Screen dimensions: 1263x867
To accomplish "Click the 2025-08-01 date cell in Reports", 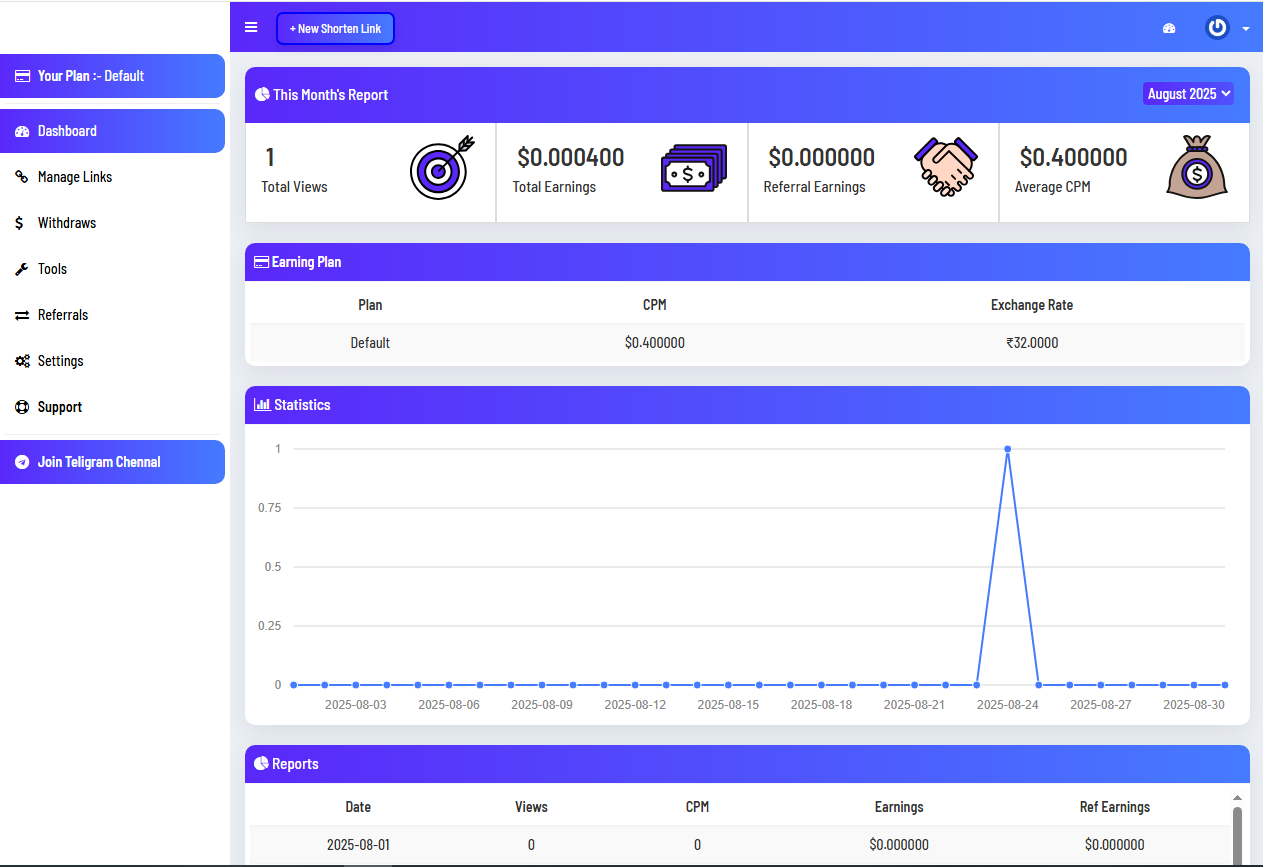I will point(358,845).
